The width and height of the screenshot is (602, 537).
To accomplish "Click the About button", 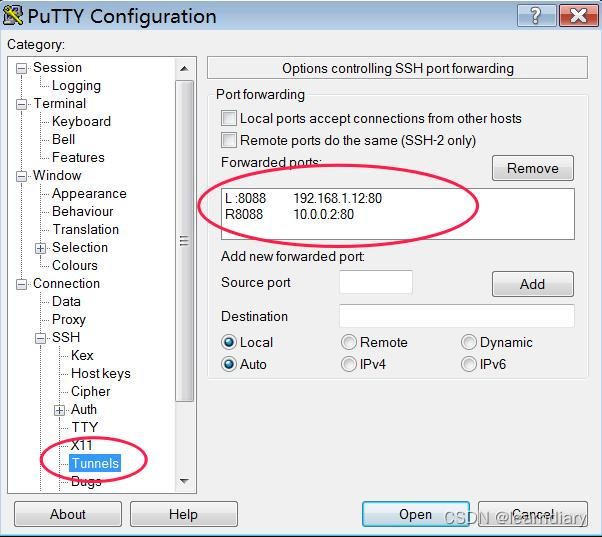I will [x=68, y=514].
